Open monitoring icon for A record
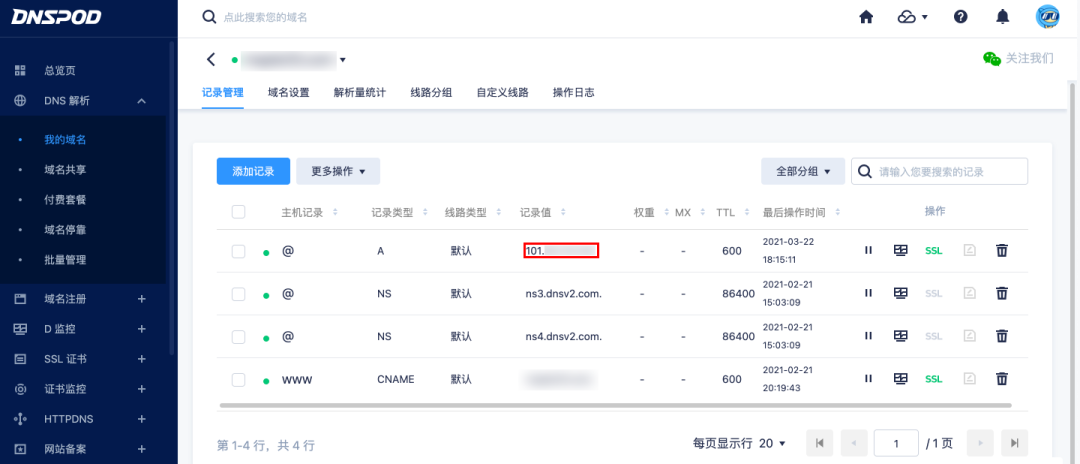Image resolution: width=1080 pixels, height=464 pixels. (x=900, y=251)
